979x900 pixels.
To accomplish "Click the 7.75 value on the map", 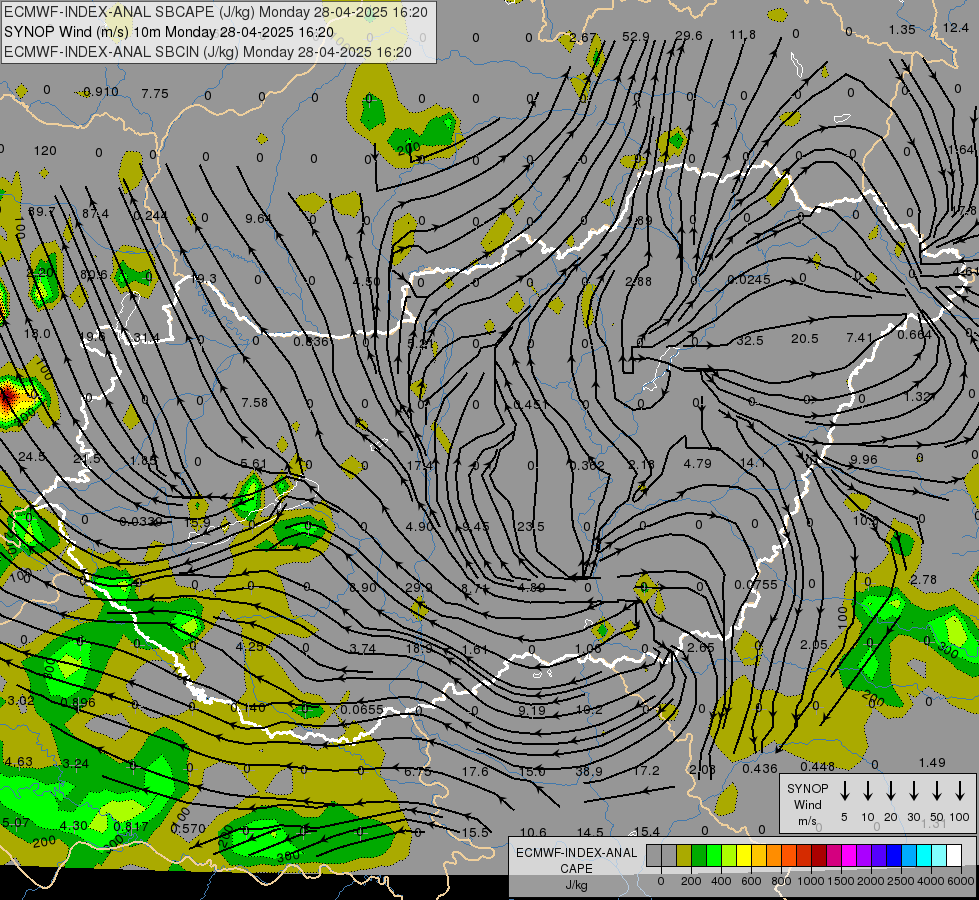I will pyautogui.click(x=155, y=94).
